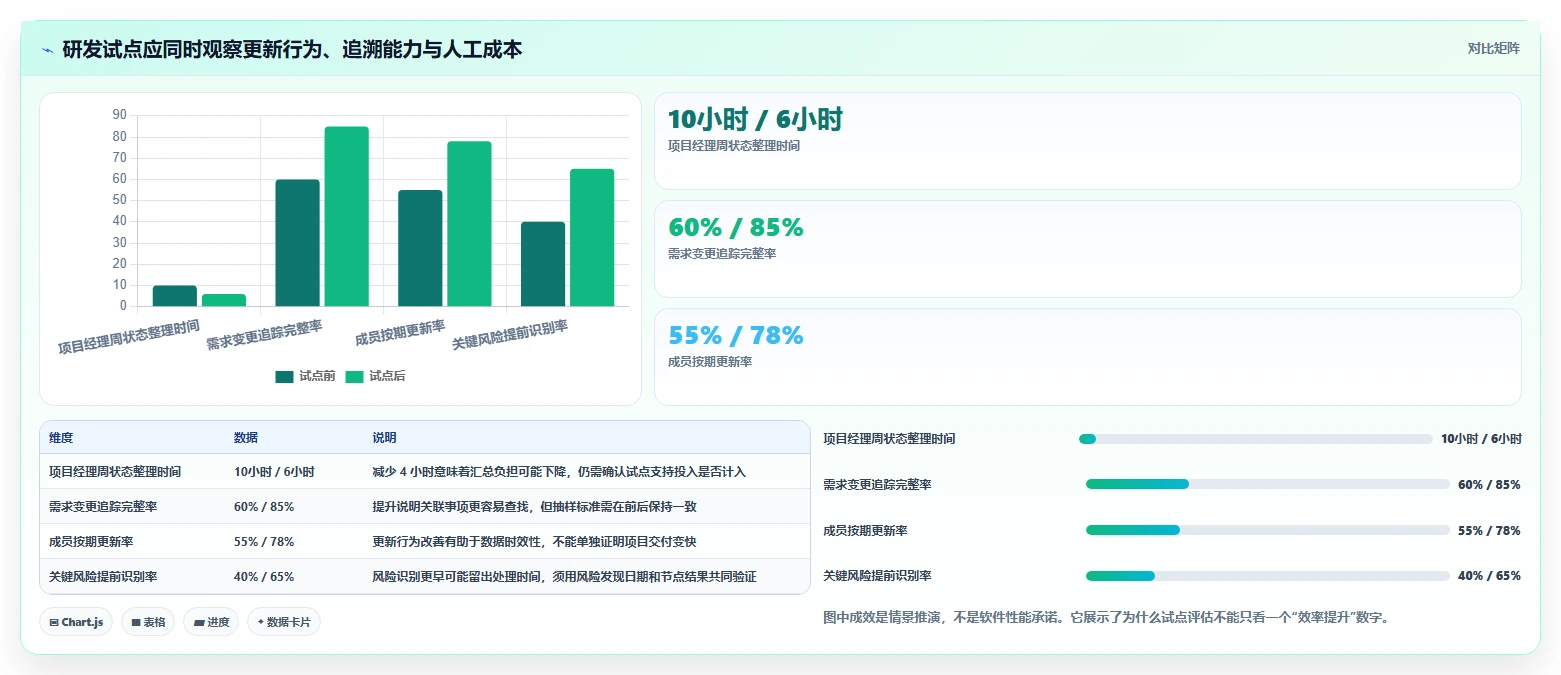Click the 试点前 bar for 成员按期更新率
This screenshot has height=675, width=1561.
[420, 248]
